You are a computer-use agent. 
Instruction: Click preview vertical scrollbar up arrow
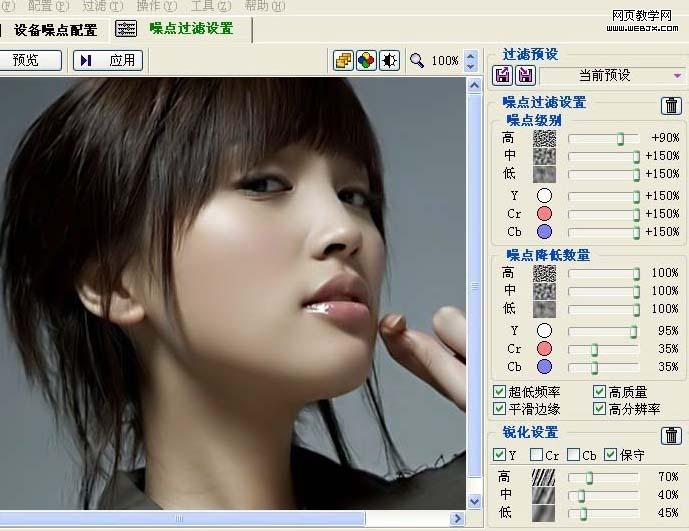click(x=474, y=85)
